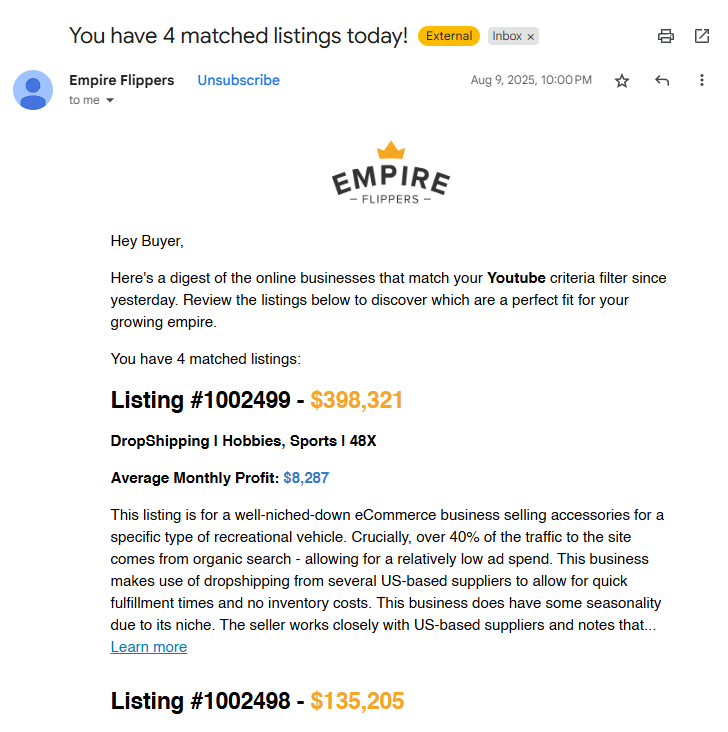
Task: Print this email with the printer icon
Action: (666, 36)
